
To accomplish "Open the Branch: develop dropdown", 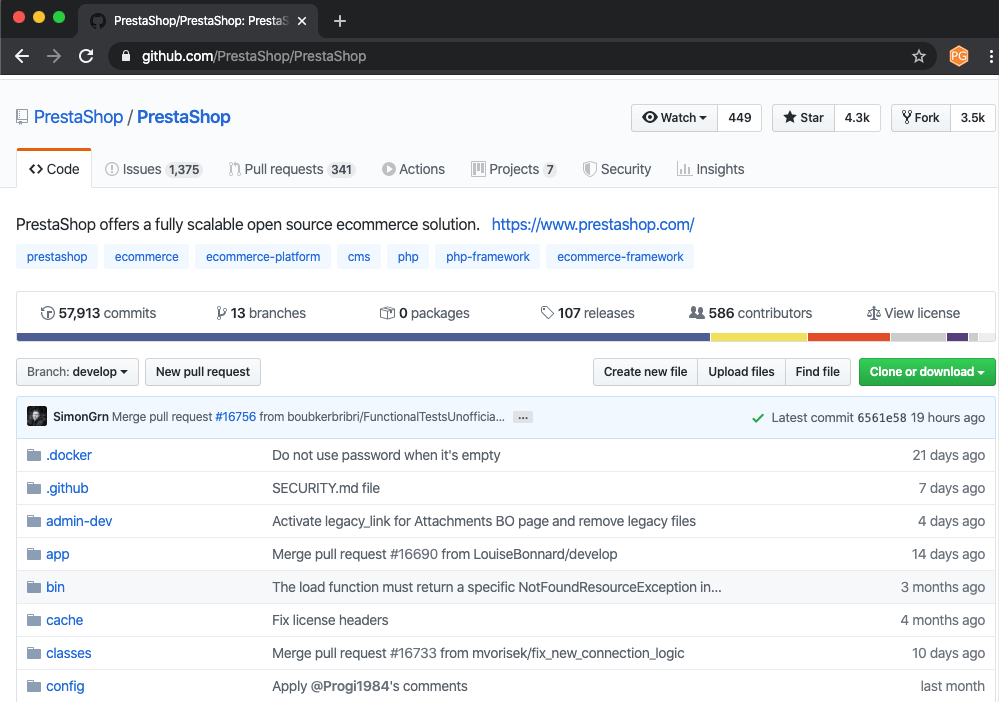I will pyautogui.click(x=77, y=371).
